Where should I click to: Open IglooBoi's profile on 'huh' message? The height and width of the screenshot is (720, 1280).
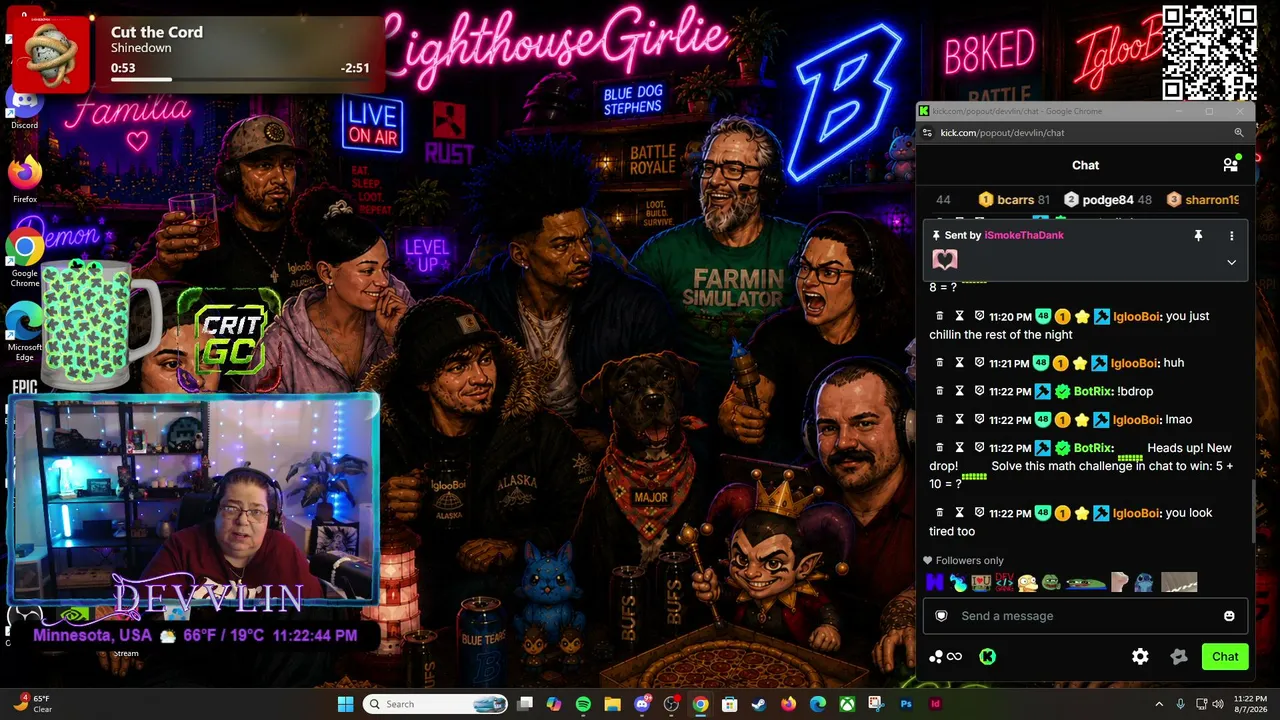pos(1133,363)
